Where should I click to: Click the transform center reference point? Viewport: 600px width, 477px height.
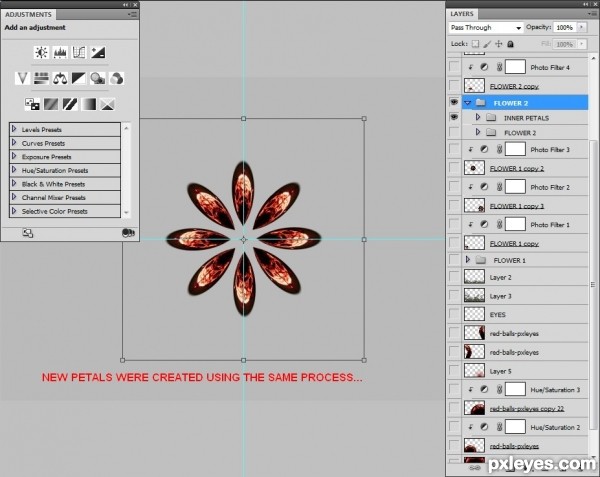(244, 239)
